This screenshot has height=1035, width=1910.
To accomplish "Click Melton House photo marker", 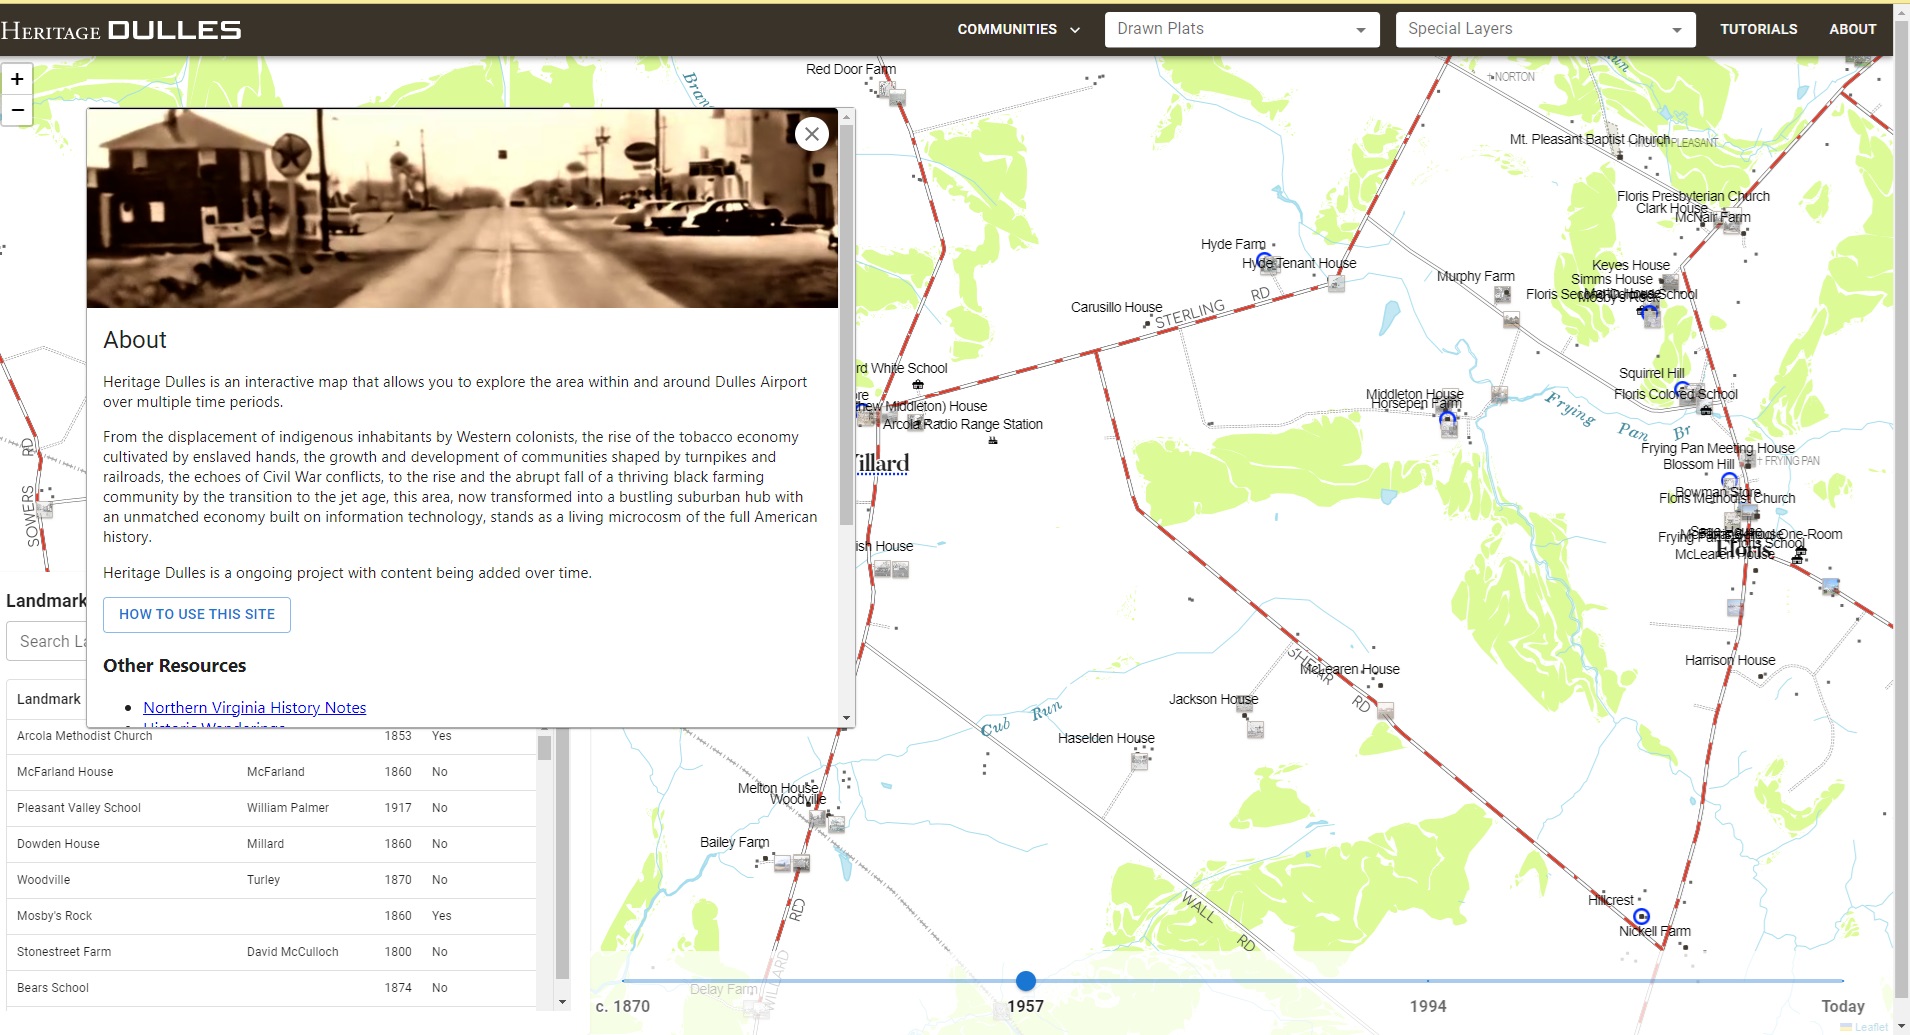I will click(818, 819).
